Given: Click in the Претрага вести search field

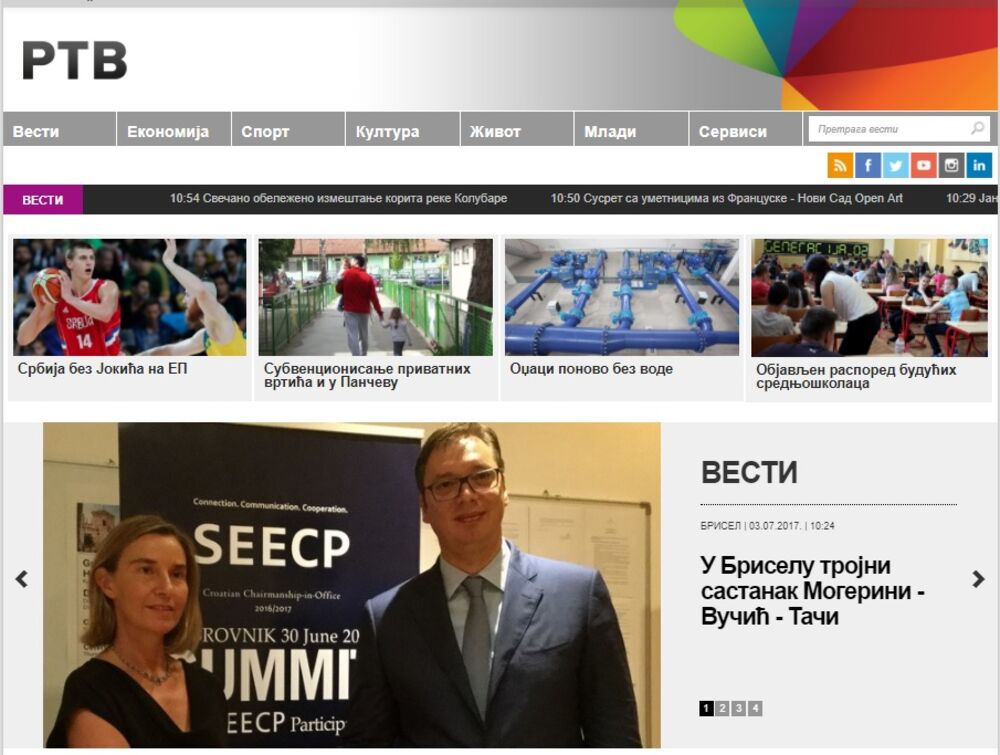Looking at the screenshot, I should pos(890,129).
